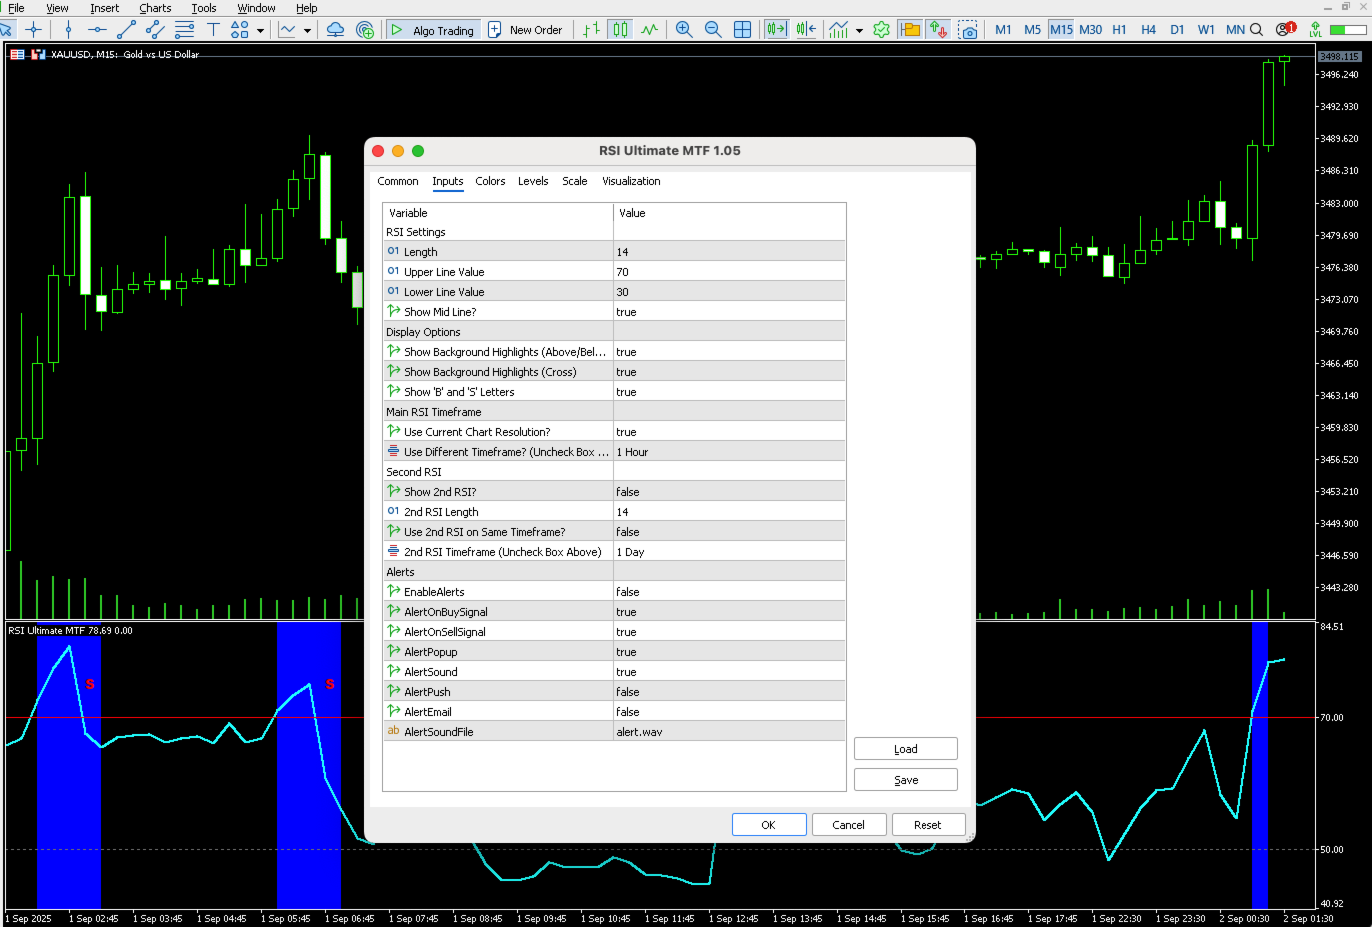1372x927 pixels.
Task: Toggle 'Show Mid Line?' value
Action: point(729,312)
